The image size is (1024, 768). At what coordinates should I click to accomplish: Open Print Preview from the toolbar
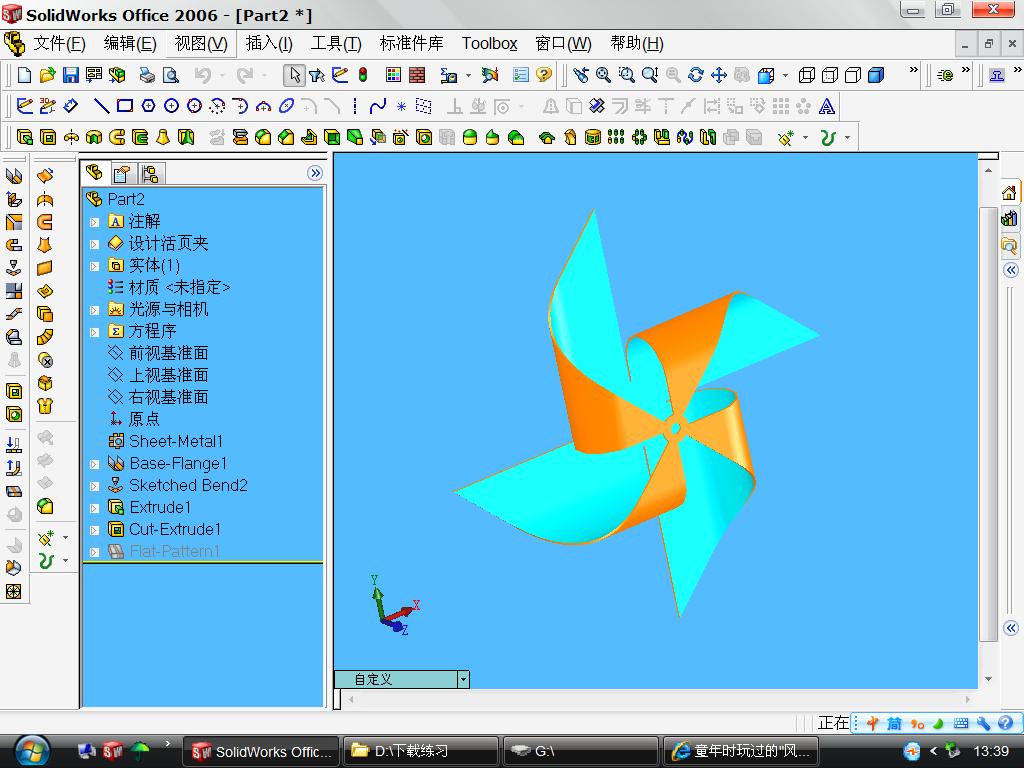[170, 75]
